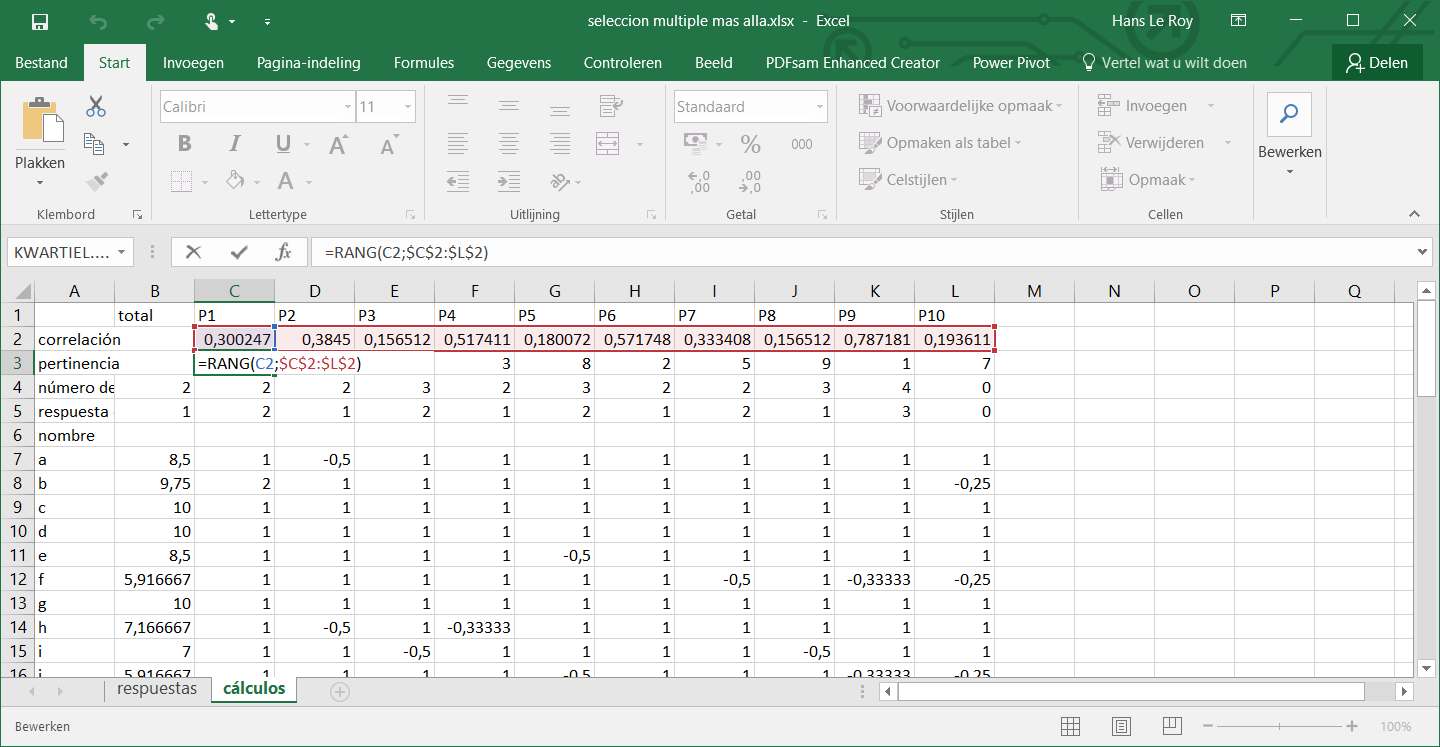Toggle Bold formatting
Viewport: 1440px width, 747px height.
coord(184,144)
